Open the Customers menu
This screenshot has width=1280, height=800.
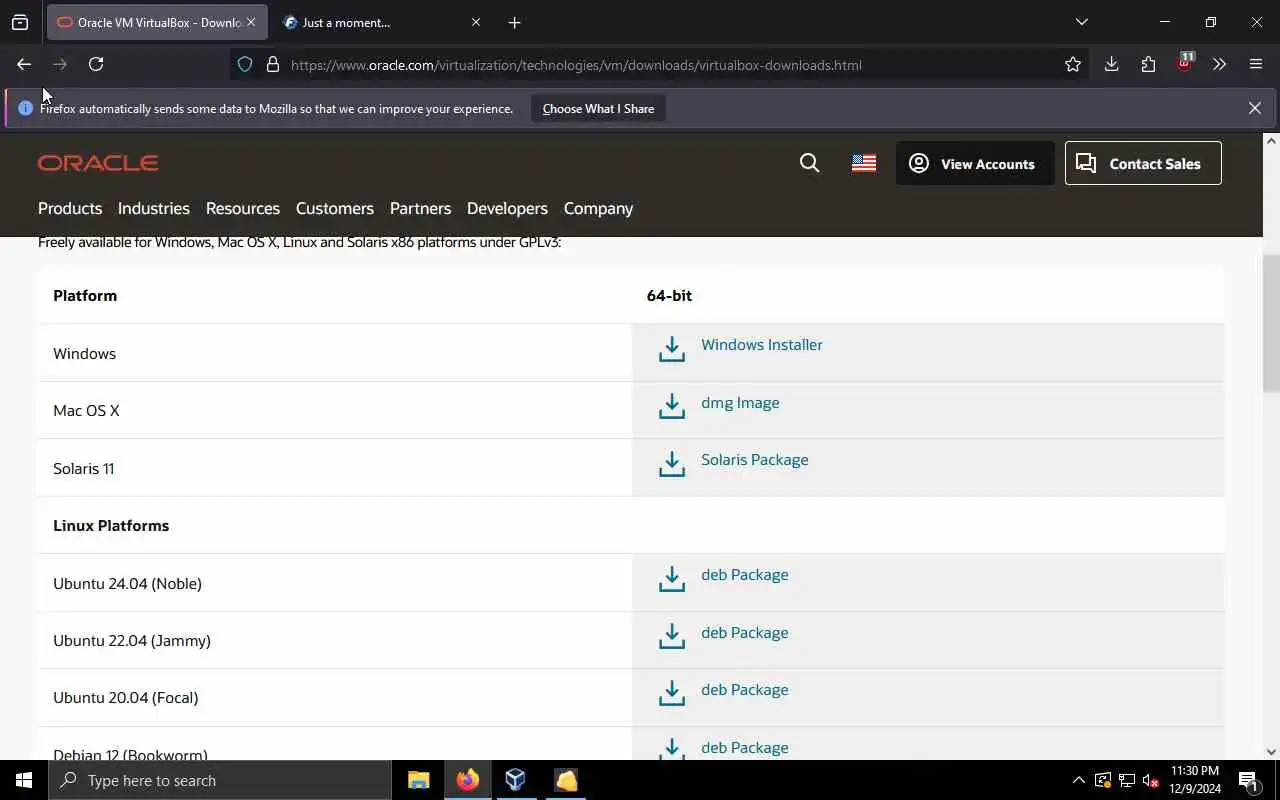335,208
